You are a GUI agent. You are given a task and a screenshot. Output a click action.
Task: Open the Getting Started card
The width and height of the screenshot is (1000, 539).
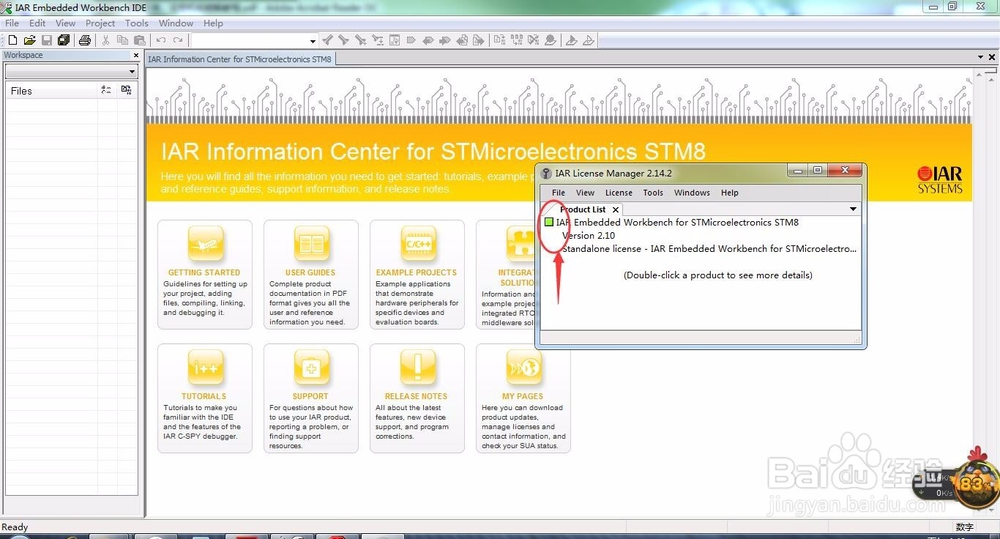pos(205,274)
